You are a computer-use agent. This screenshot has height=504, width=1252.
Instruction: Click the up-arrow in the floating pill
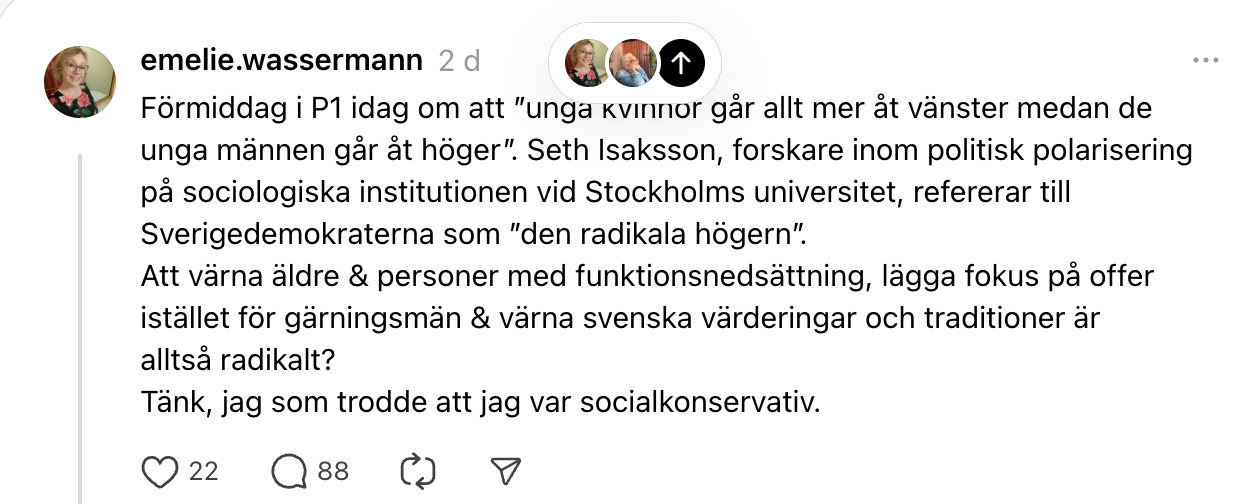[682, 62]
